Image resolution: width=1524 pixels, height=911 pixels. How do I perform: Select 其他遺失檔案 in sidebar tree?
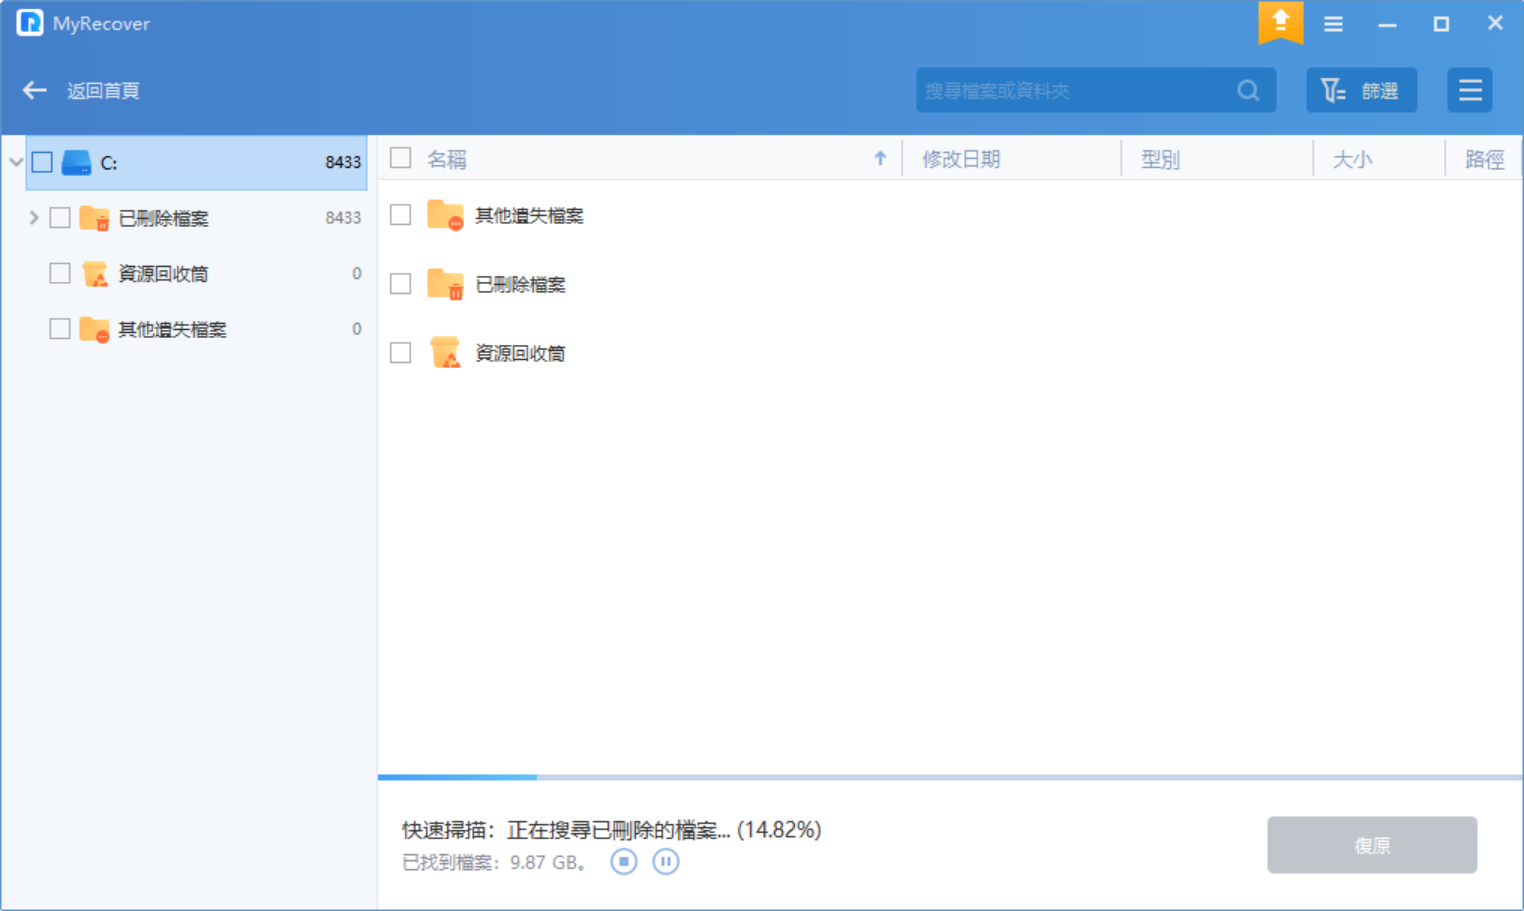[172, 329]
